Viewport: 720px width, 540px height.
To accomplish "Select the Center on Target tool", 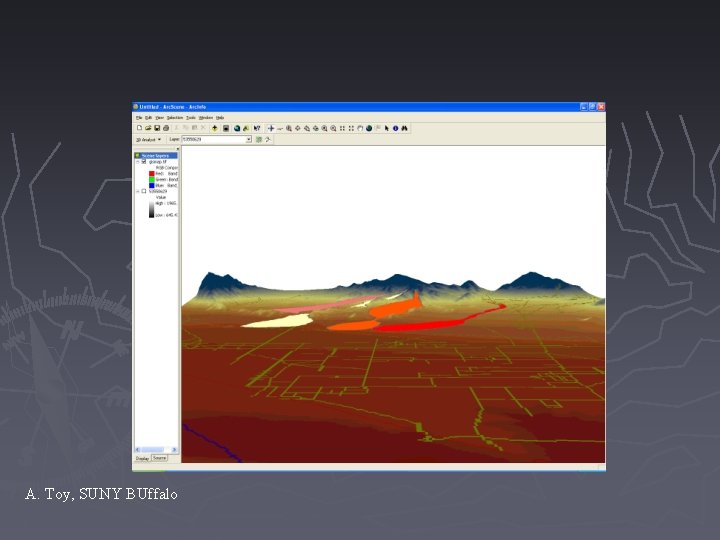I will click(298, 128).
